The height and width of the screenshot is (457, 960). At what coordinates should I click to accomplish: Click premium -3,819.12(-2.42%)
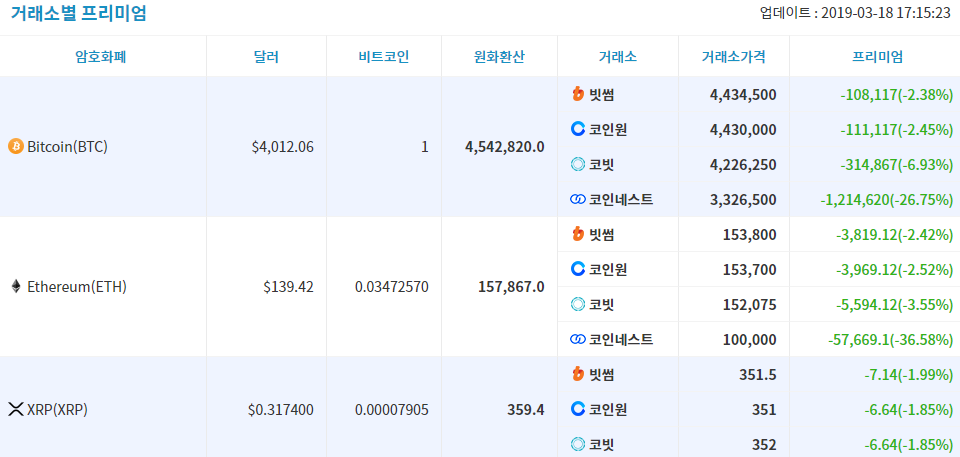coord(894,235)
